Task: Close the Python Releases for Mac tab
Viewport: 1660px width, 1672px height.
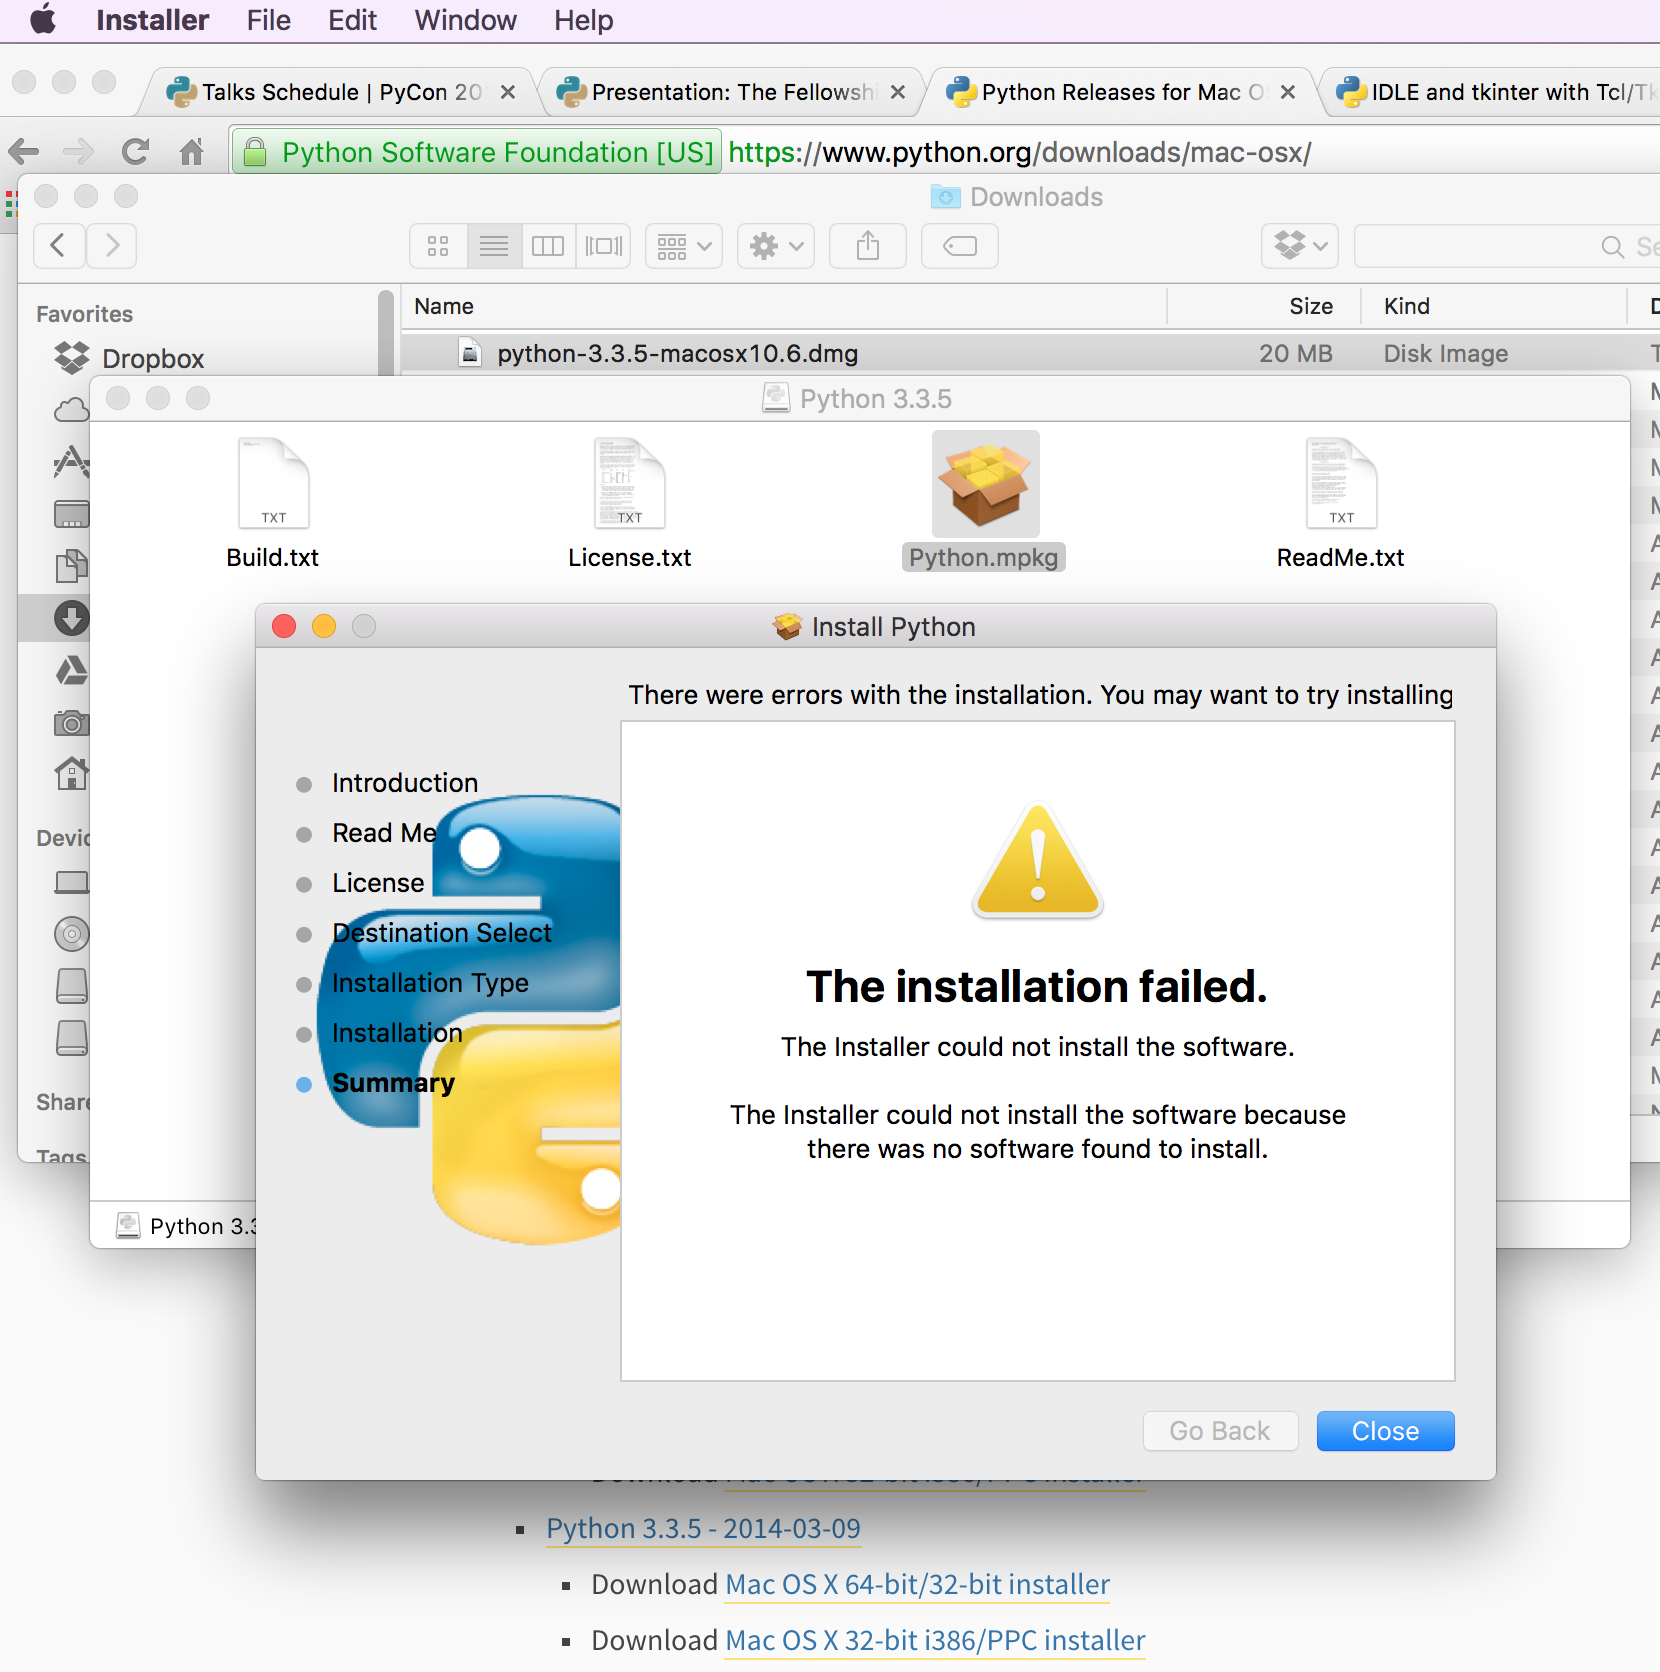Action: point(1288,92)
